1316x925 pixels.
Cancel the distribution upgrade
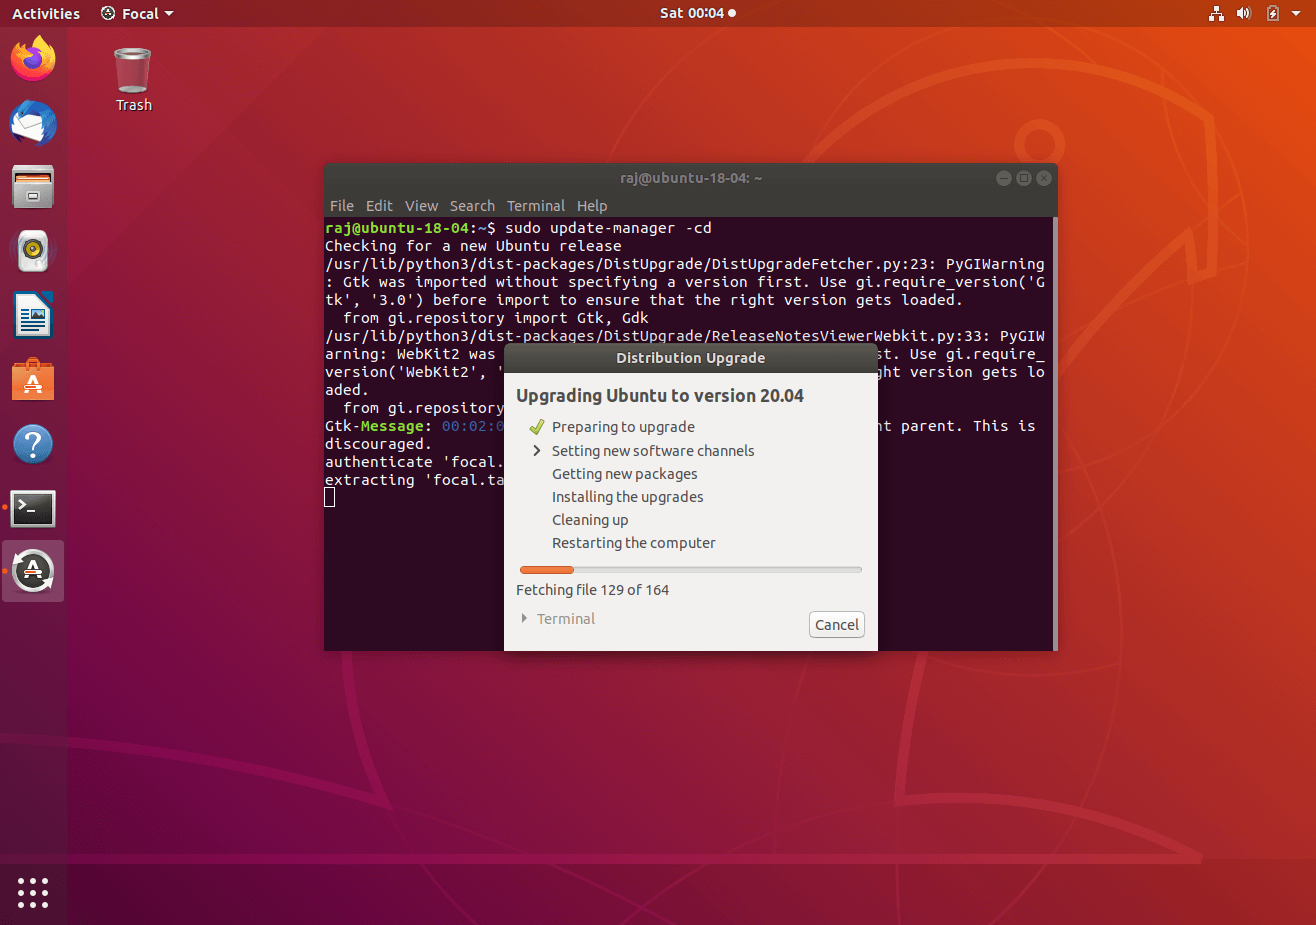tap(837, 625)
